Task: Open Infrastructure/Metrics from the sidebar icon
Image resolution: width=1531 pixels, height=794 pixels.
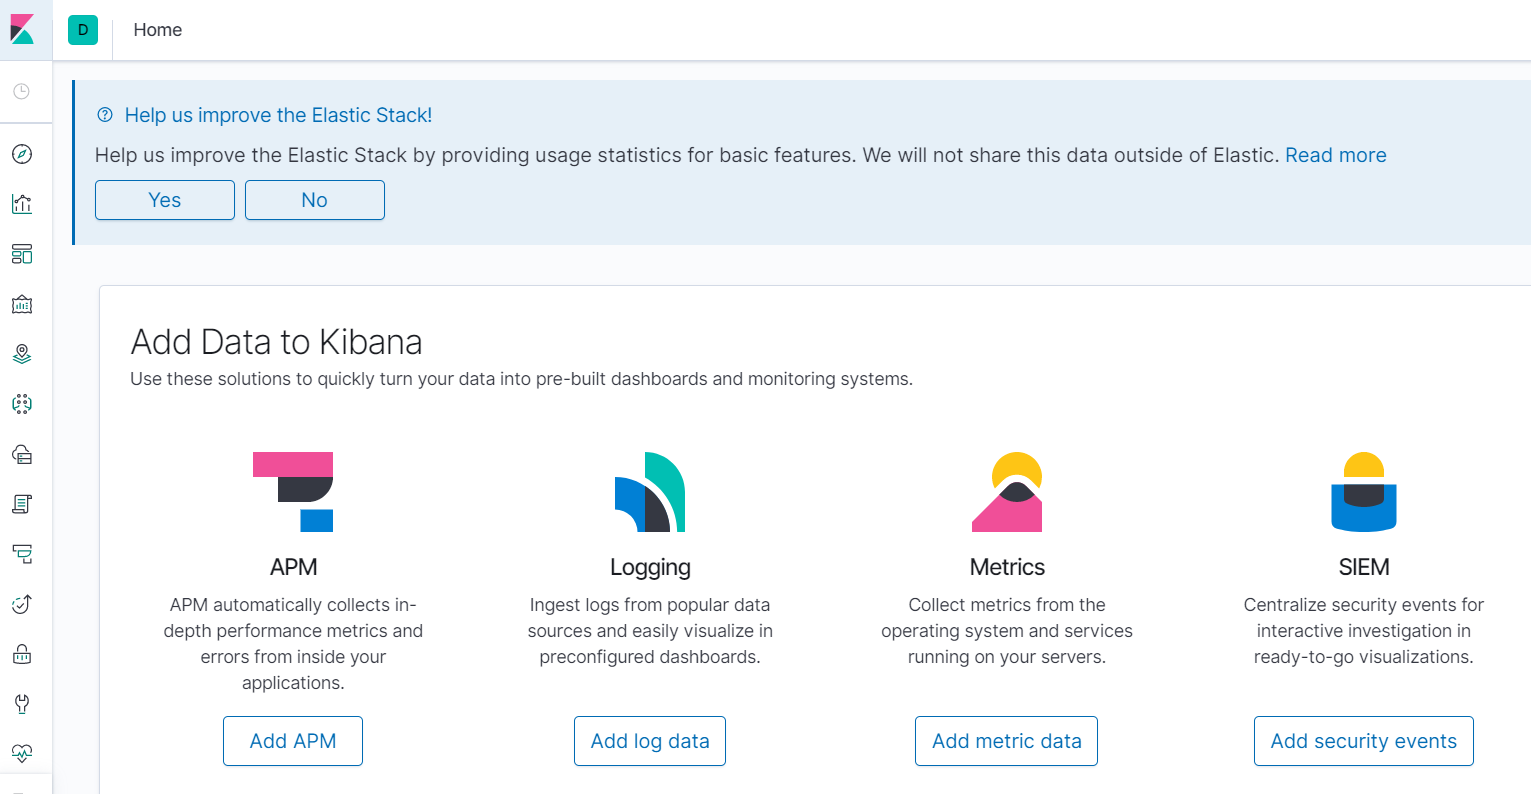Action: tap(22, 454)
